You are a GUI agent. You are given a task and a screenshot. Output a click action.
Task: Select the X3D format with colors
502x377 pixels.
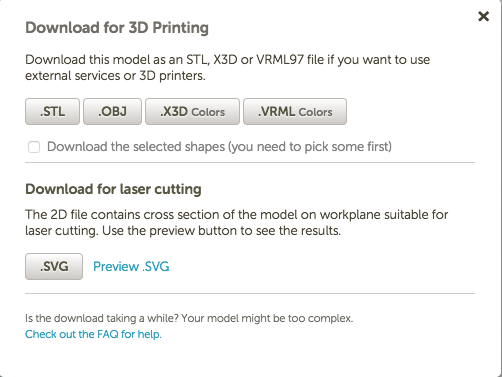[x=192, y=111]
